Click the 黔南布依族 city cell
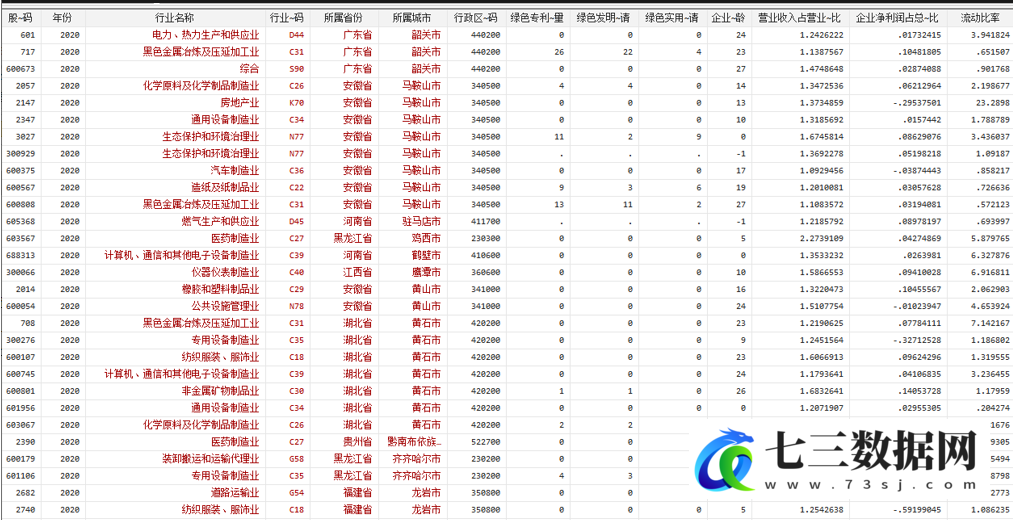 pyautogui.click(x=414, y=441)
